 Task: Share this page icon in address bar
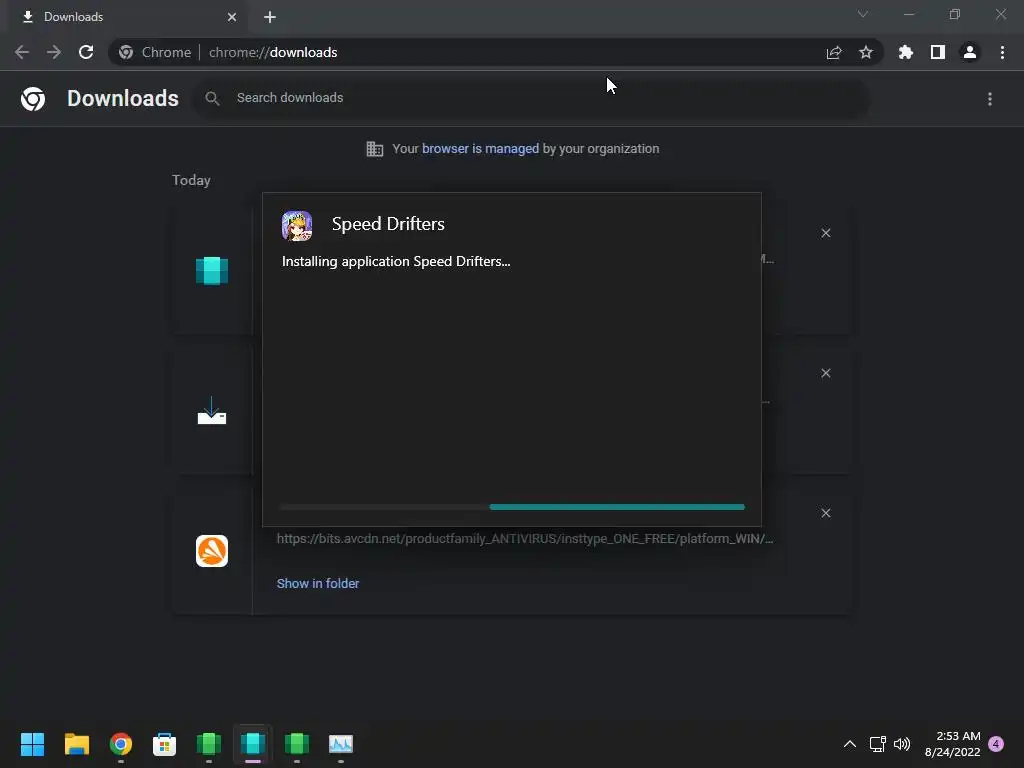coord(834,52)
